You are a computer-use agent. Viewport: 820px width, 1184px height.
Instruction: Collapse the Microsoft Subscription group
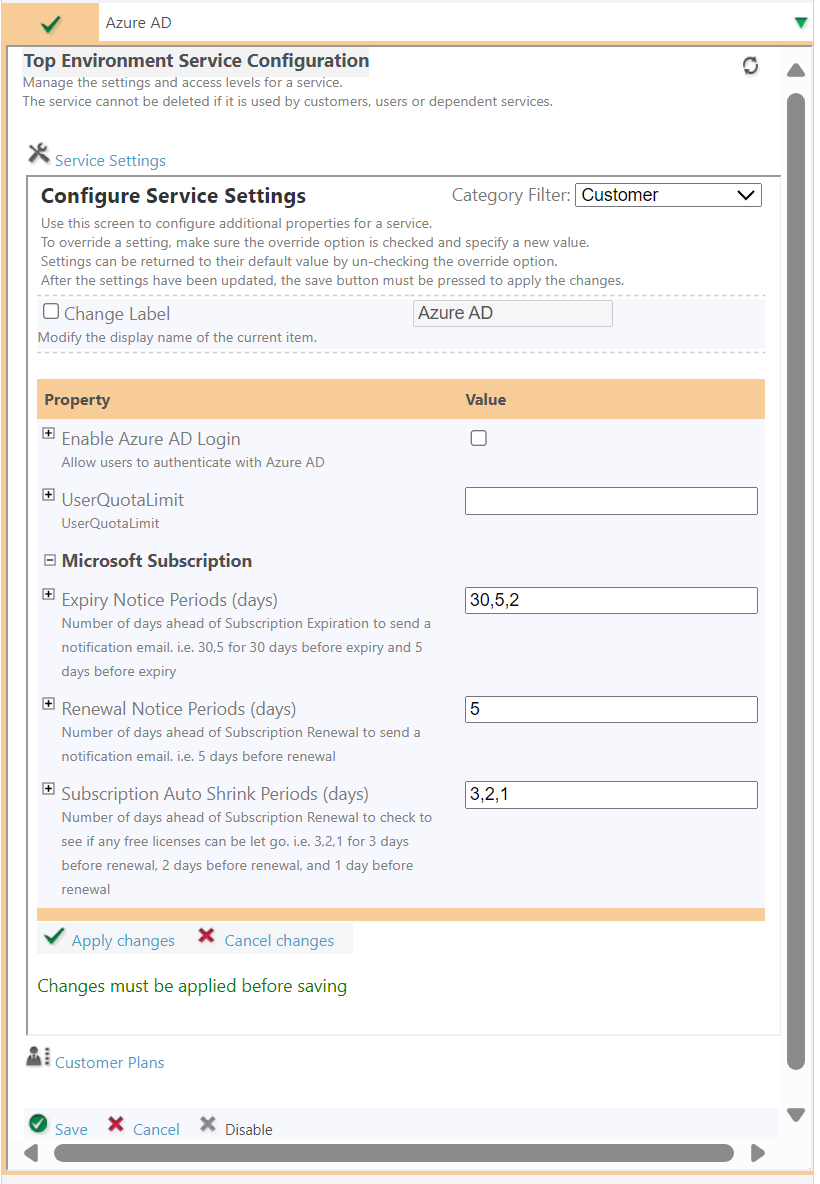(50, 560)
